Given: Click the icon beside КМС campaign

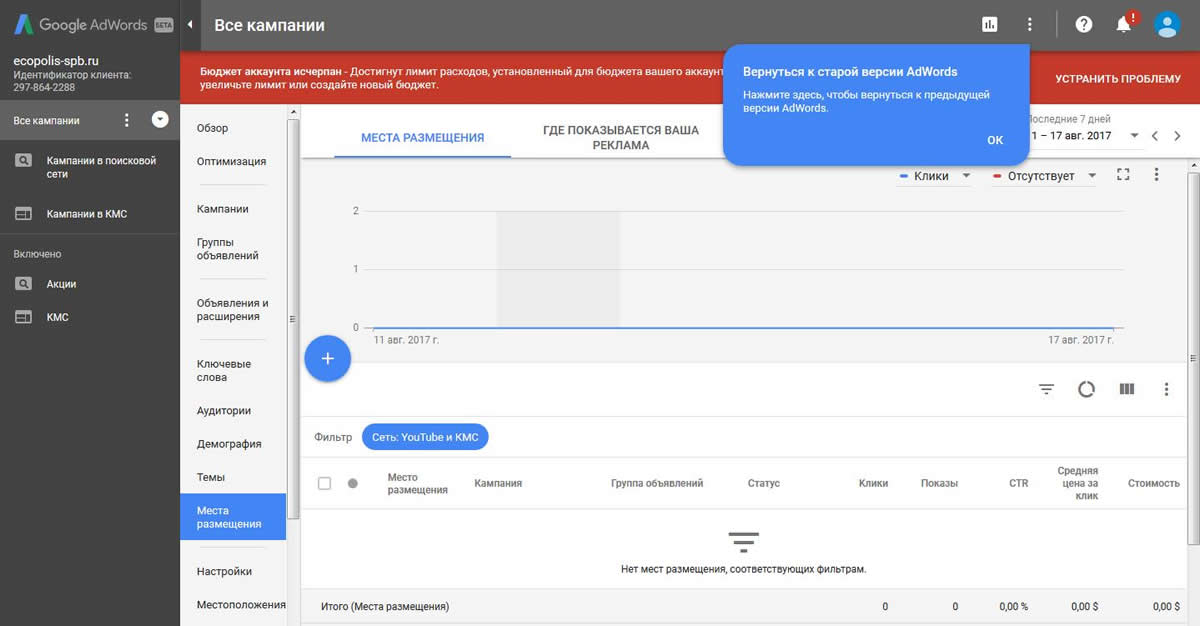Looking at the screenshot, I should [x=24, y=317].
